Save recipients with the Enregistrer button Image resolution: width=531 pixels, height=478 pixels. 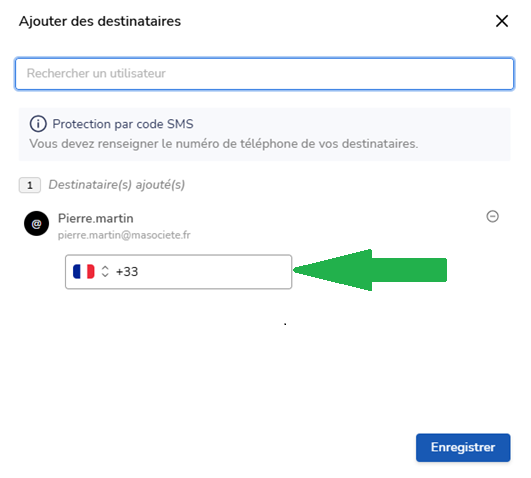[463, 448]
